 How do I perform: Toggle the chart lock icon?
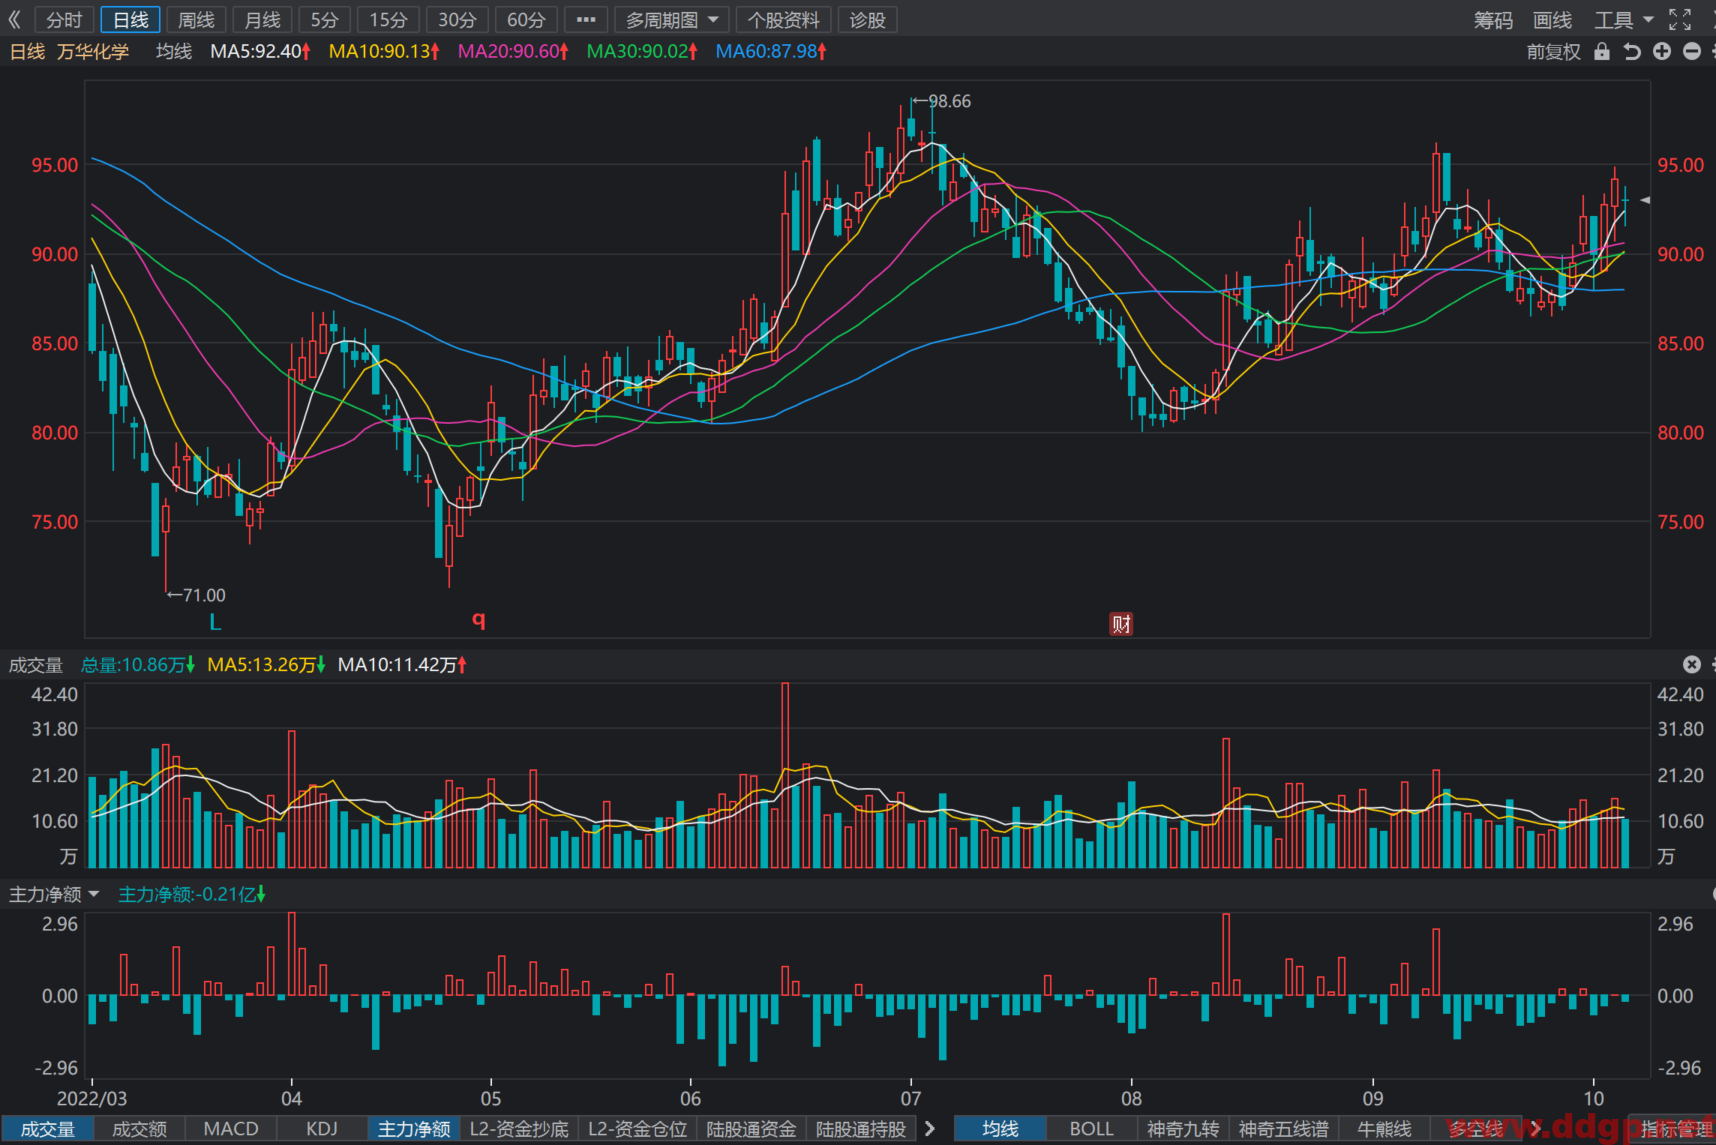coord(1602,51)
